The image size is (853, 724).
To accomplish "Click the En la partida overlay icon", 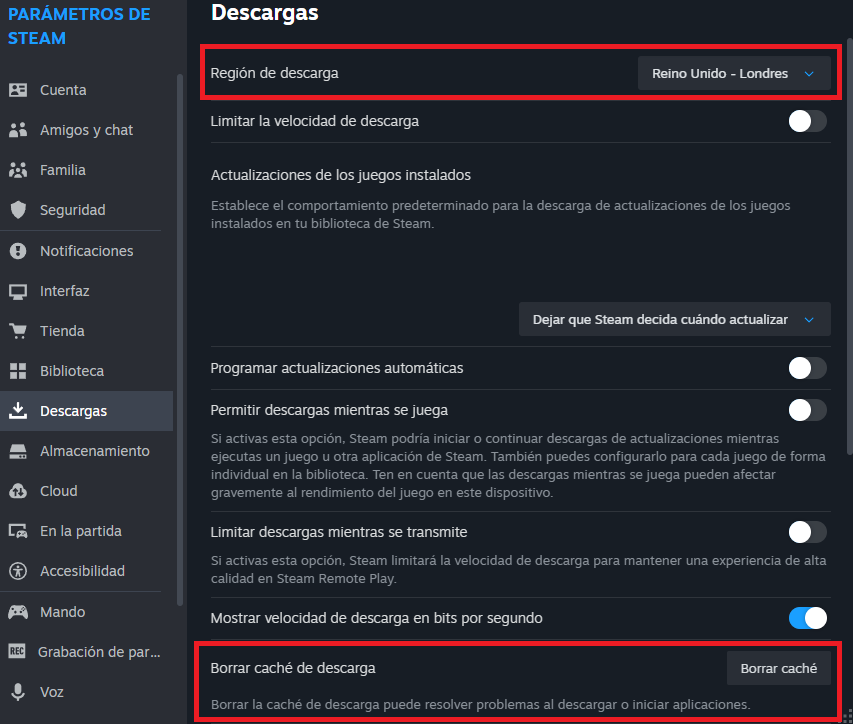I will (x=18, y=531).
